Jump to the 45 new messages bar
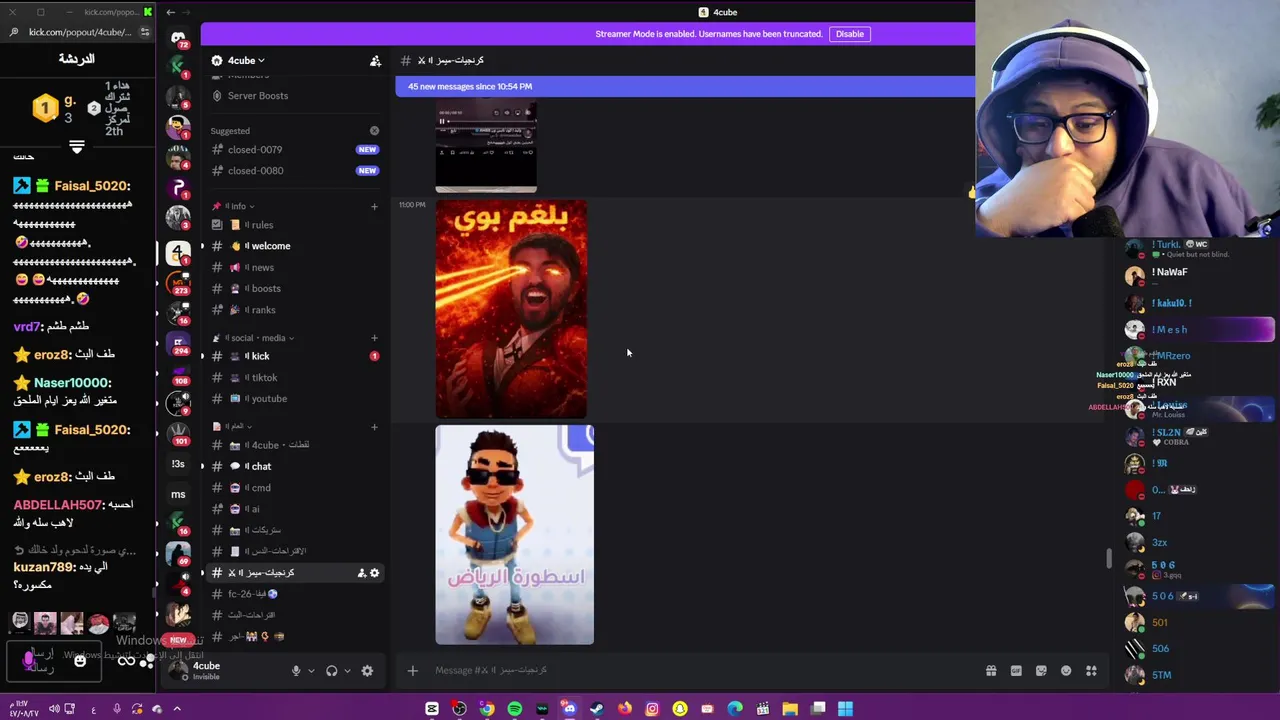 (685, 87)
